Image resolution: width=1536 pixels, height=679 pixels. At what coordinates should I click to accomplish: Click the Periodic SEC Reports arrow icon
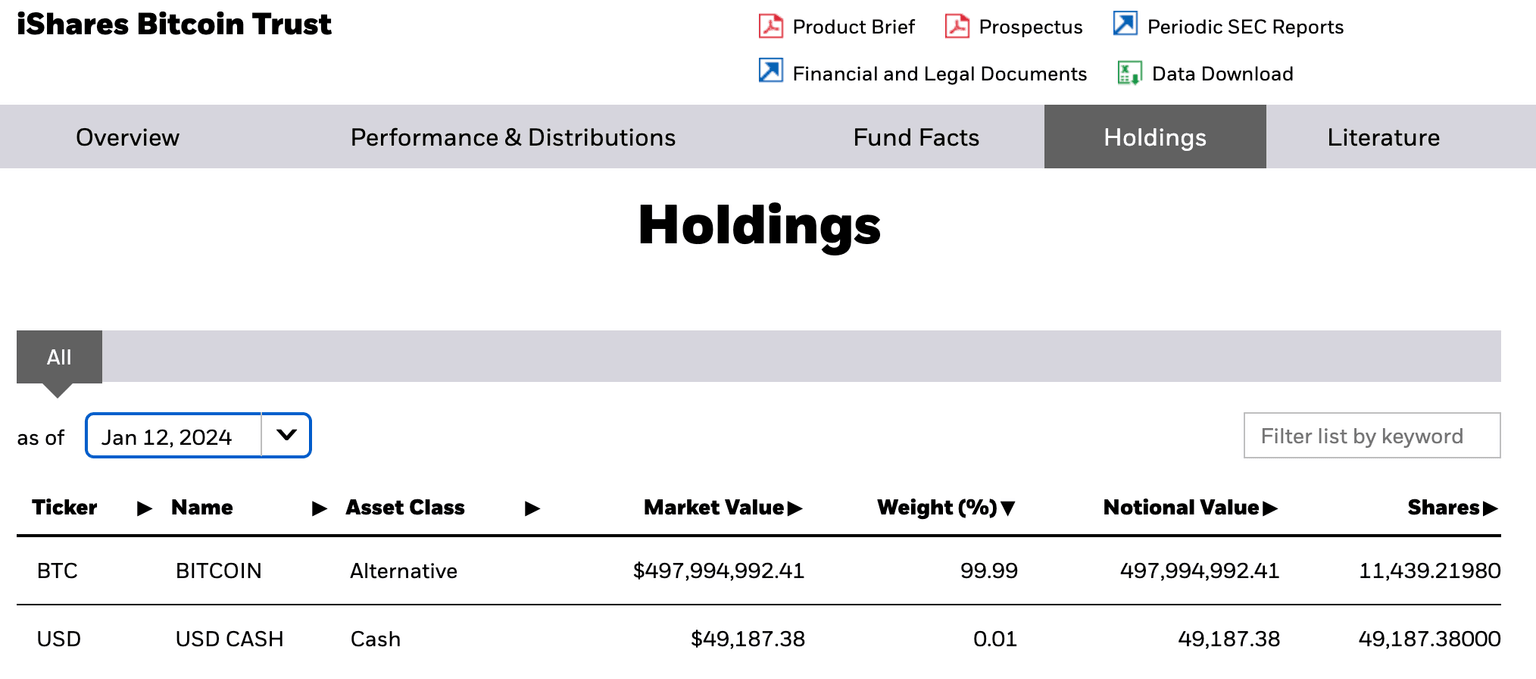pos(1125,25)
